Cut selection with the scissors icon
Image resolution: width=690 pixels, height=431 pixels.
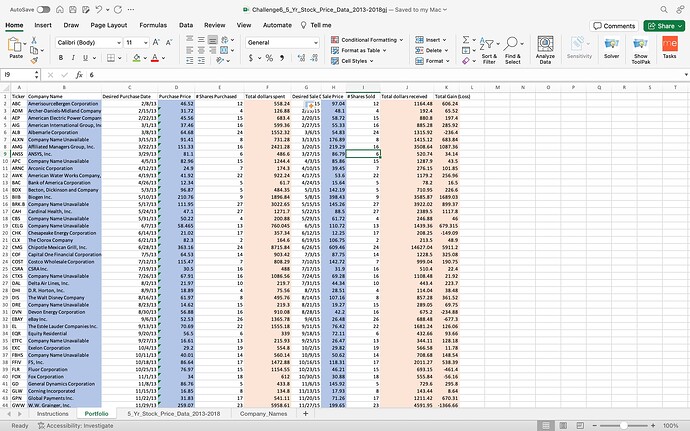pyautogui.click(x=34, y=41)
